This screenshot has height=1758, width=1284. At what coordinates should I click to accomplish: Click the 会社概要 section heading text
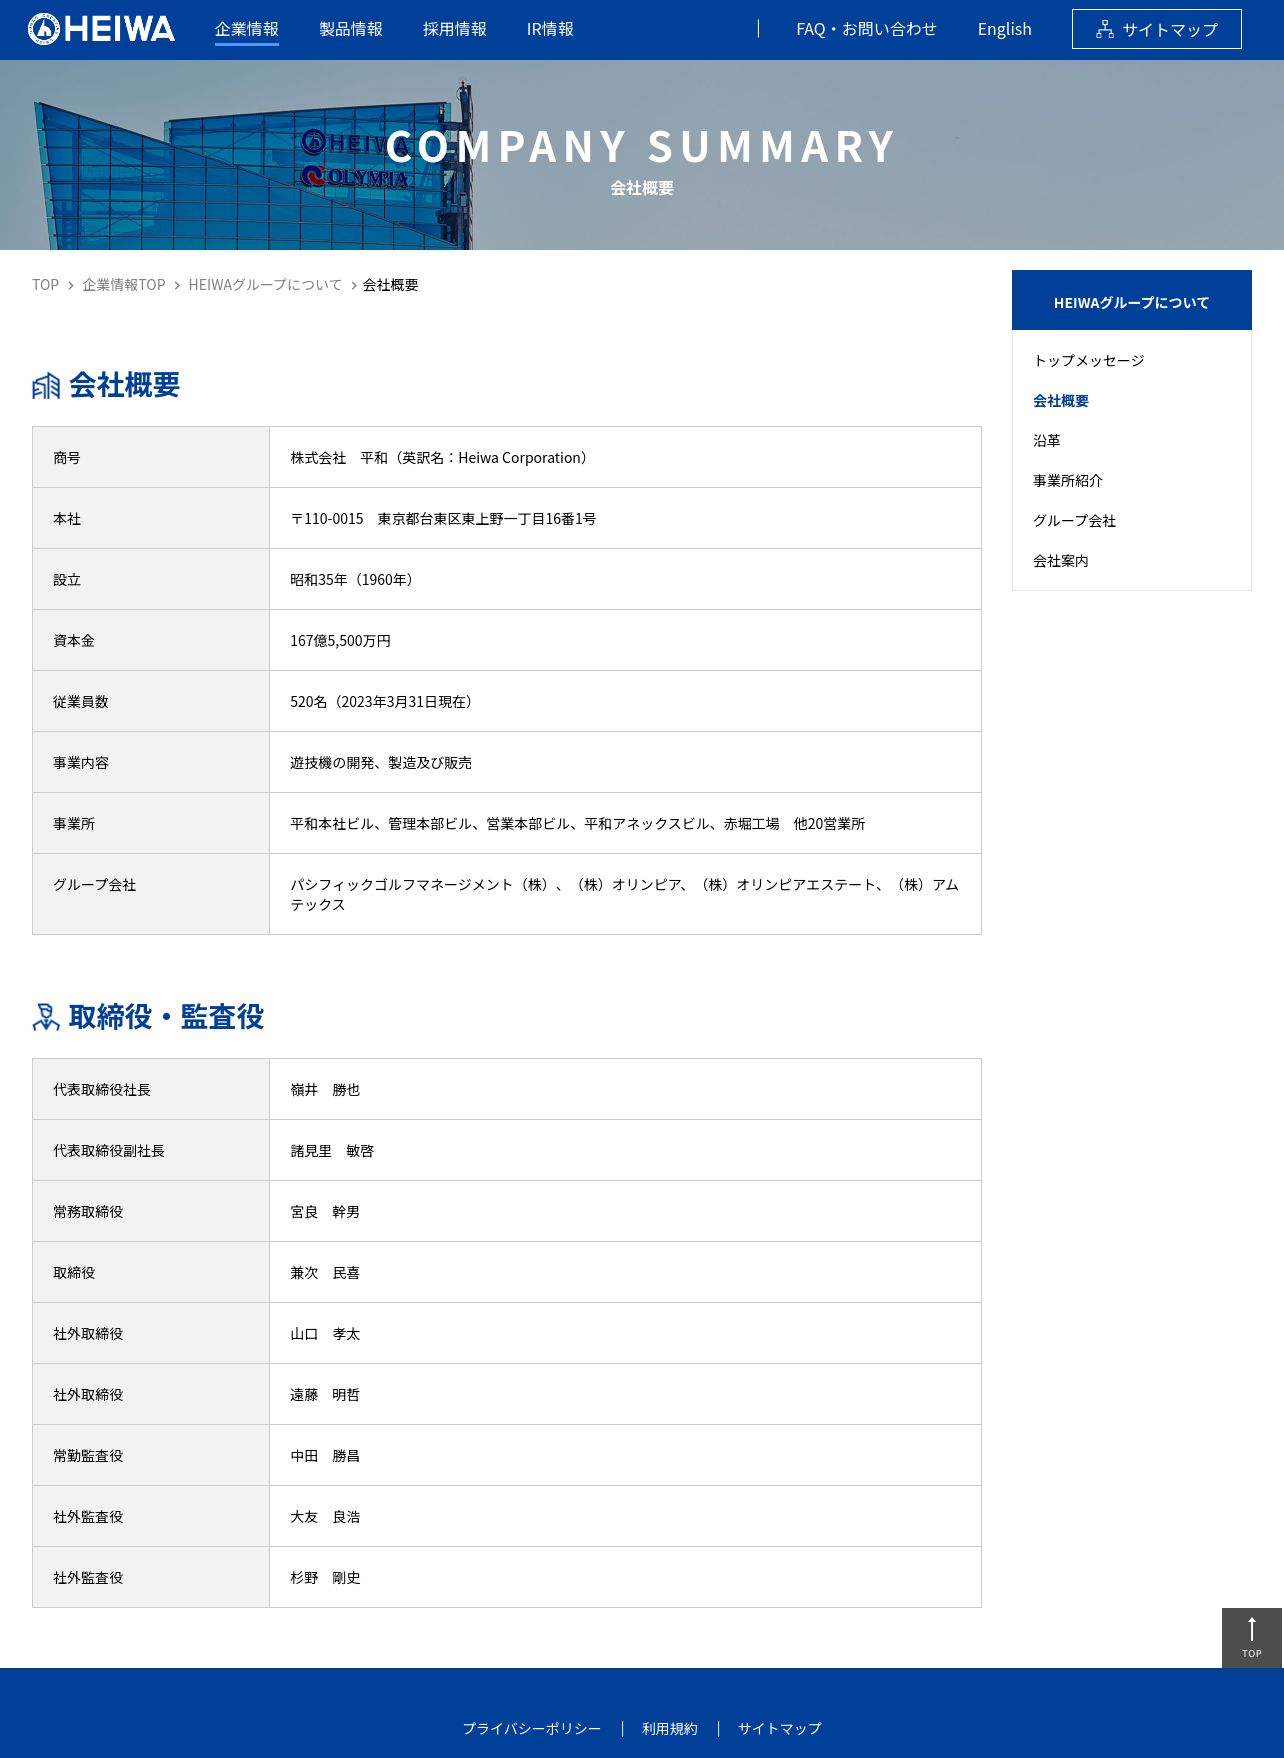[125, 385]
